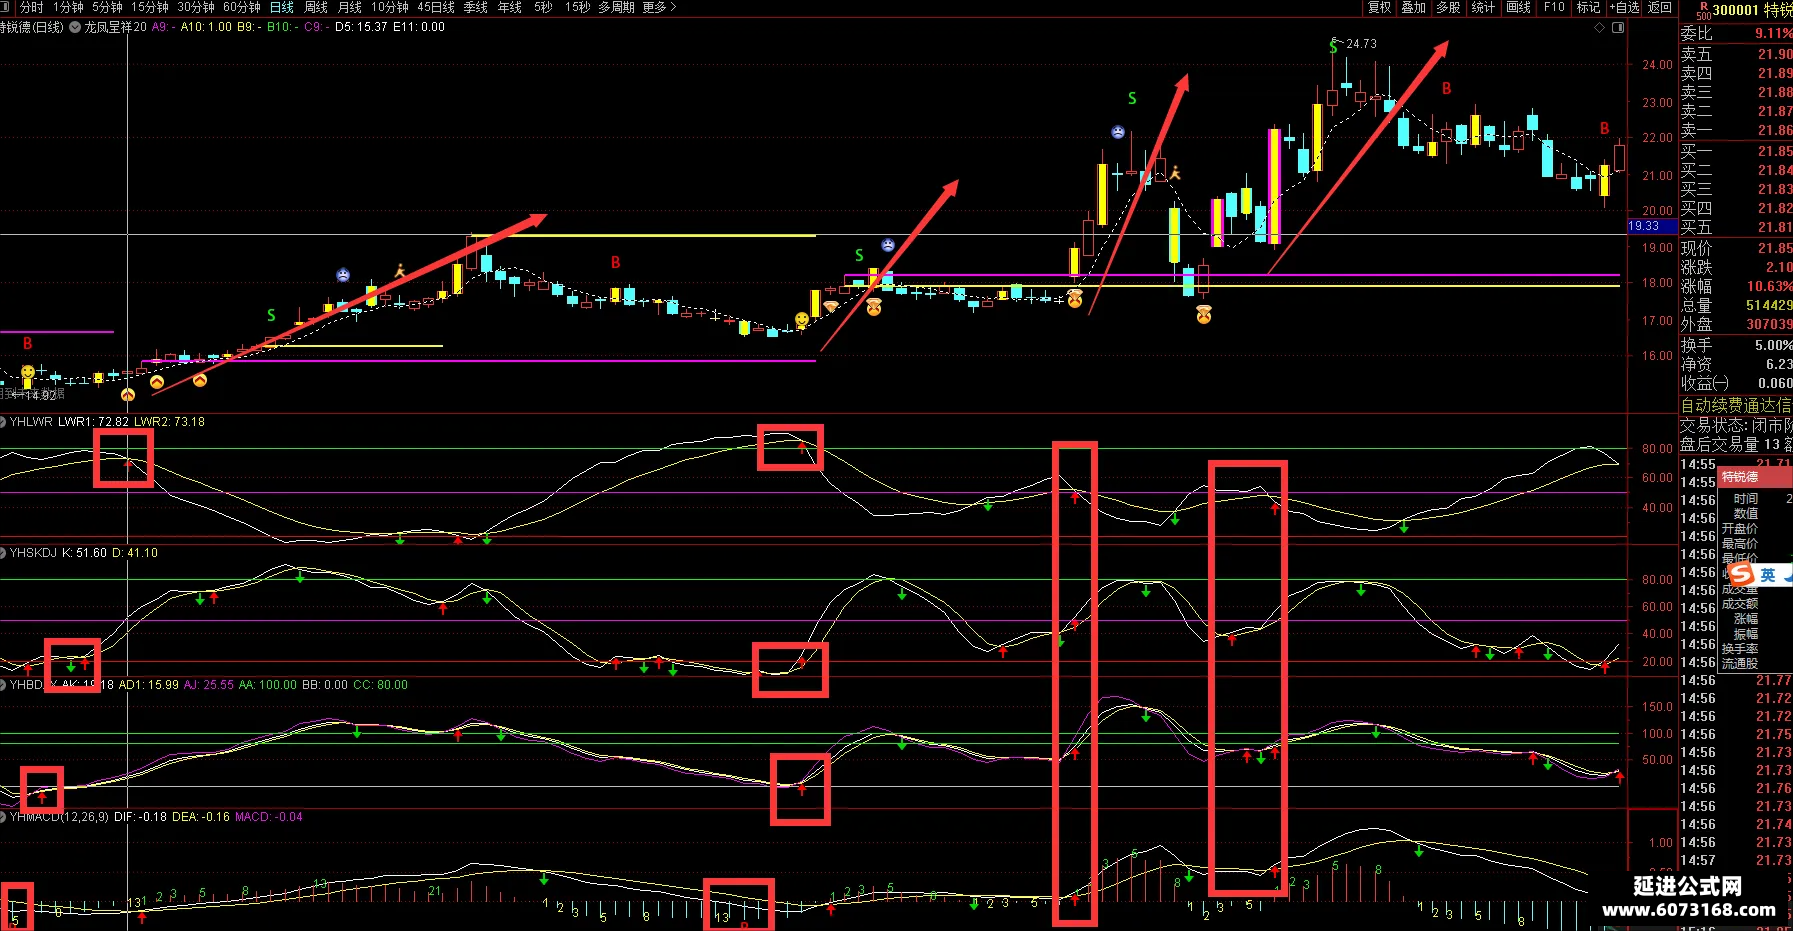The width and height of the screenshot is (1793, 931).
Task: Click the 叠加 overlay button
Action: pyautogui.click(x=1414, y=7)
